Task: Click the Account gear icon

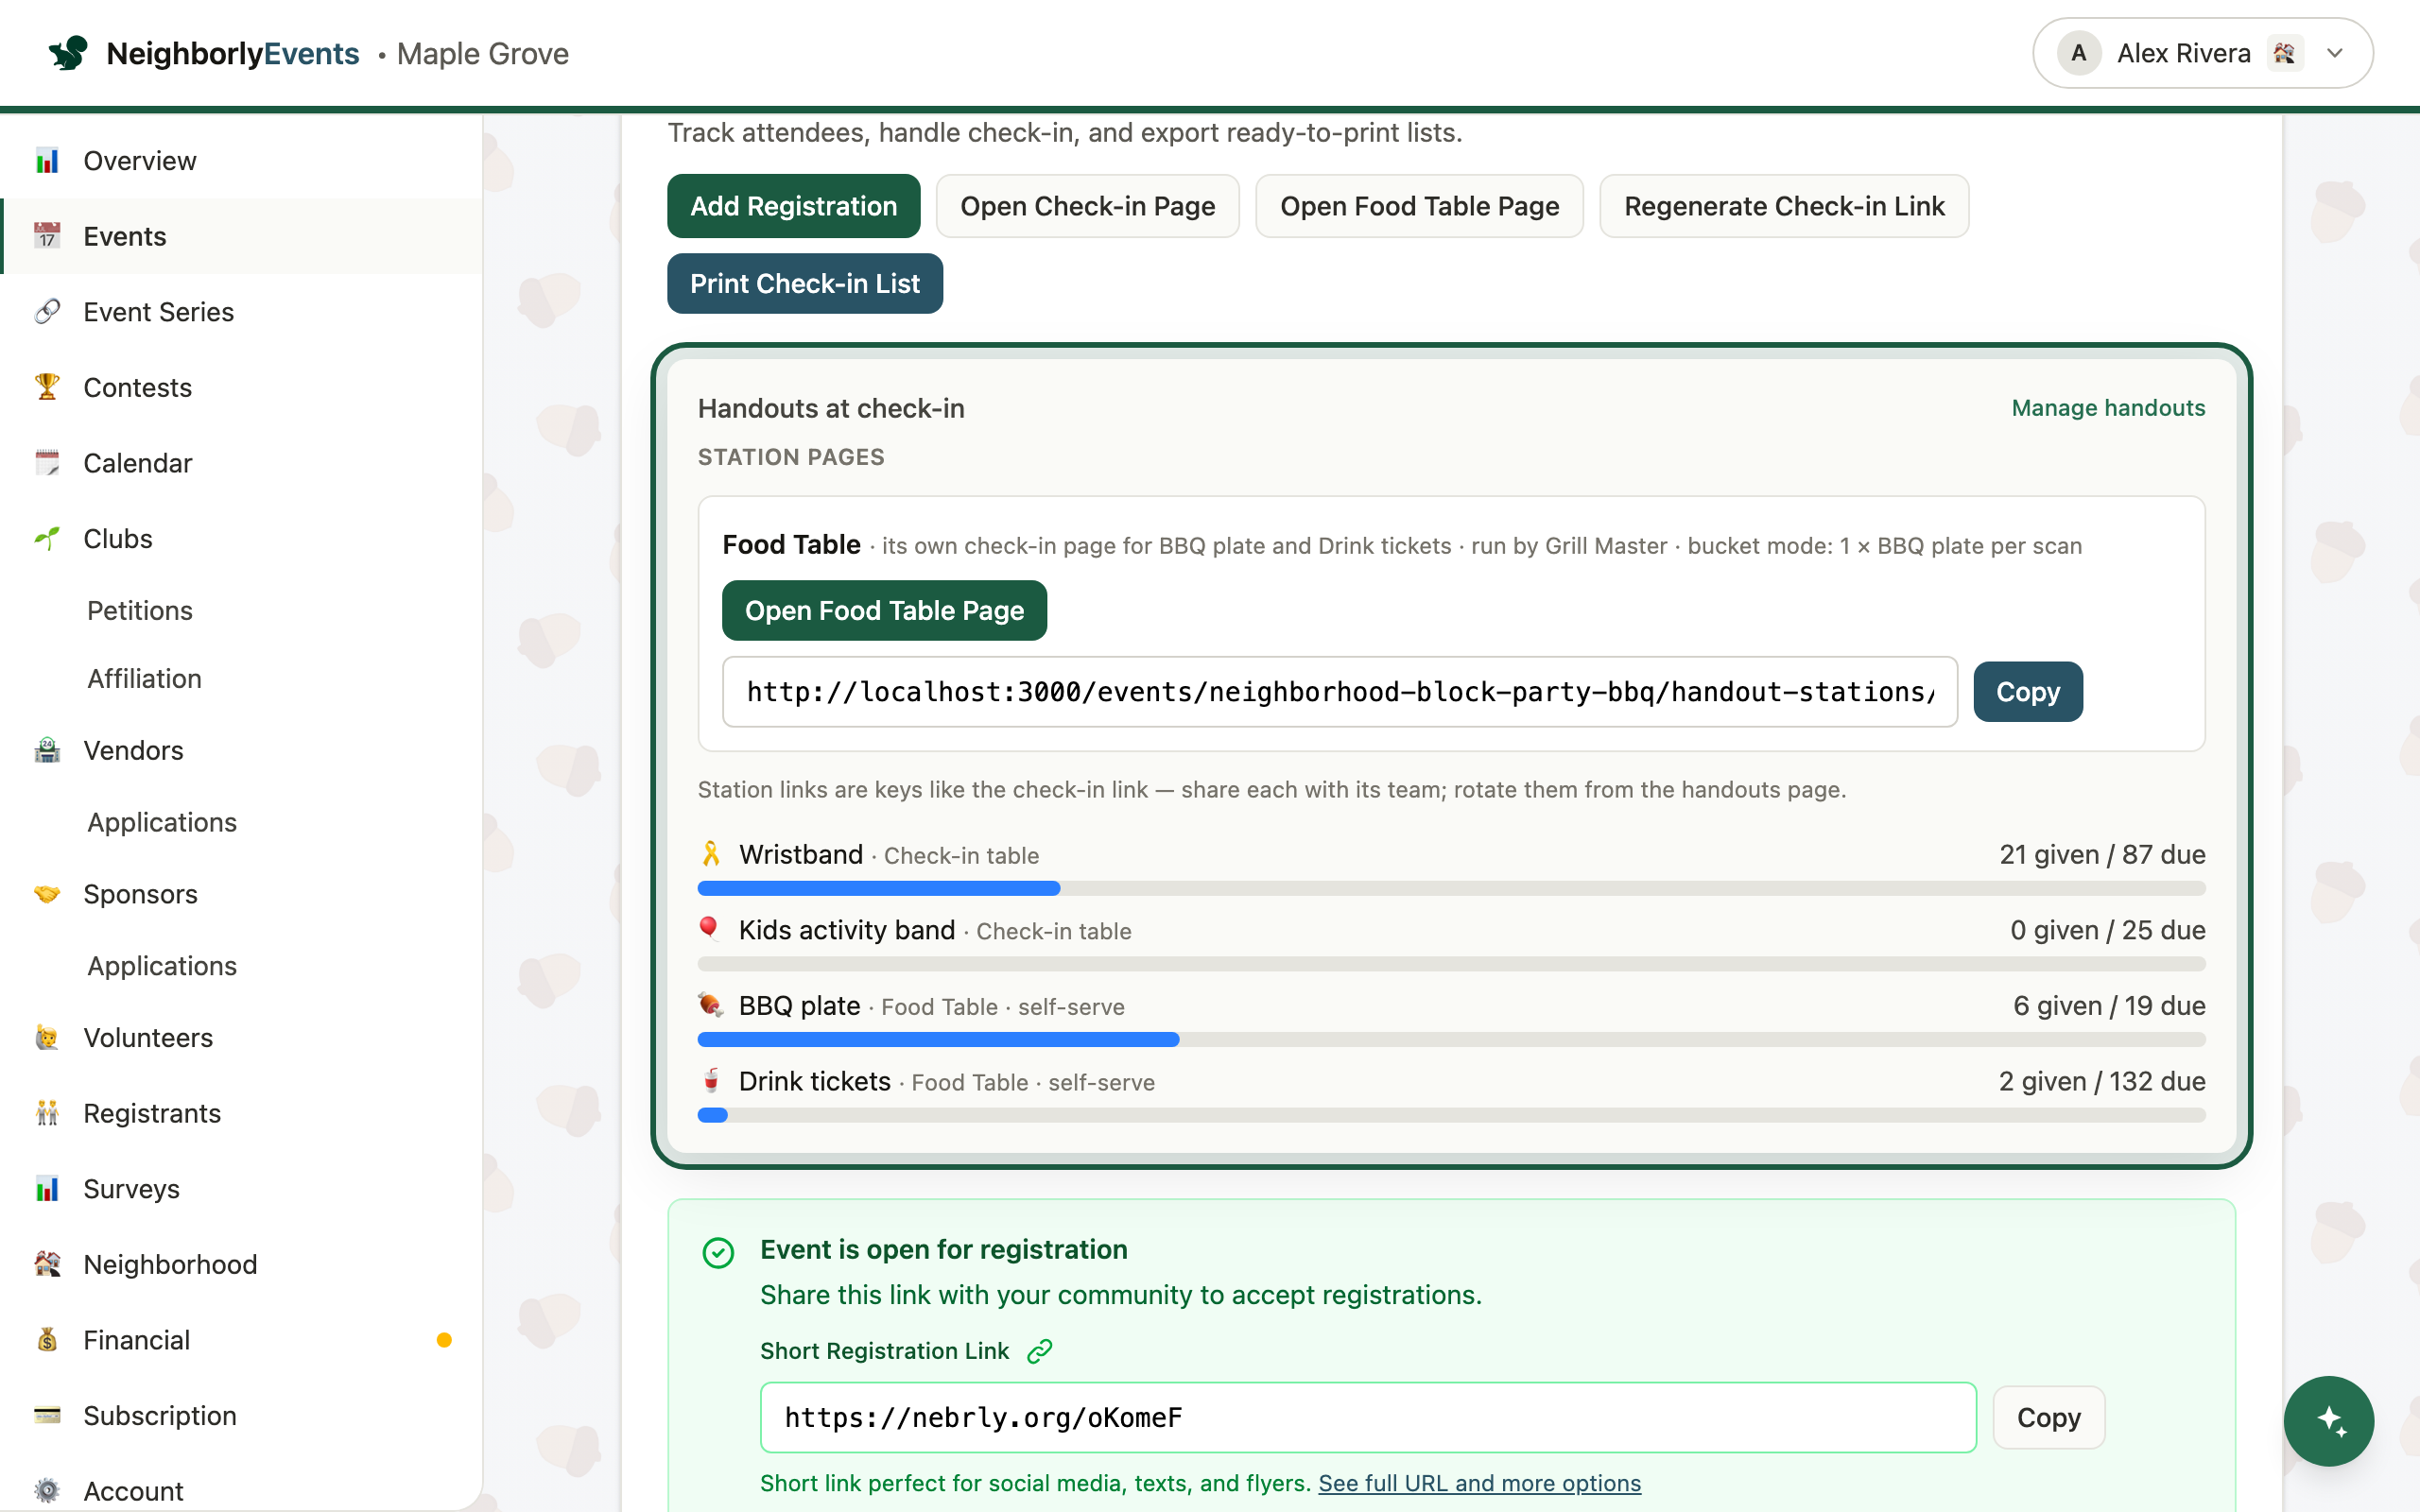Action: coord(47,1490)
